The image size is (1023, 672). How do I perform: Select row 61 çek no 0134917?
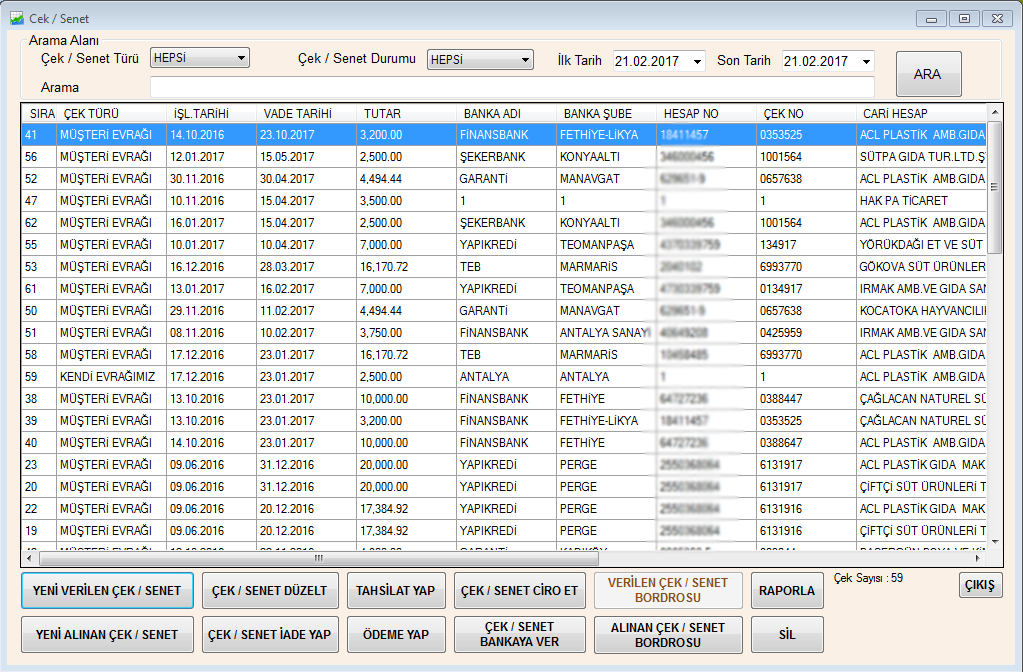click(806, 289)
